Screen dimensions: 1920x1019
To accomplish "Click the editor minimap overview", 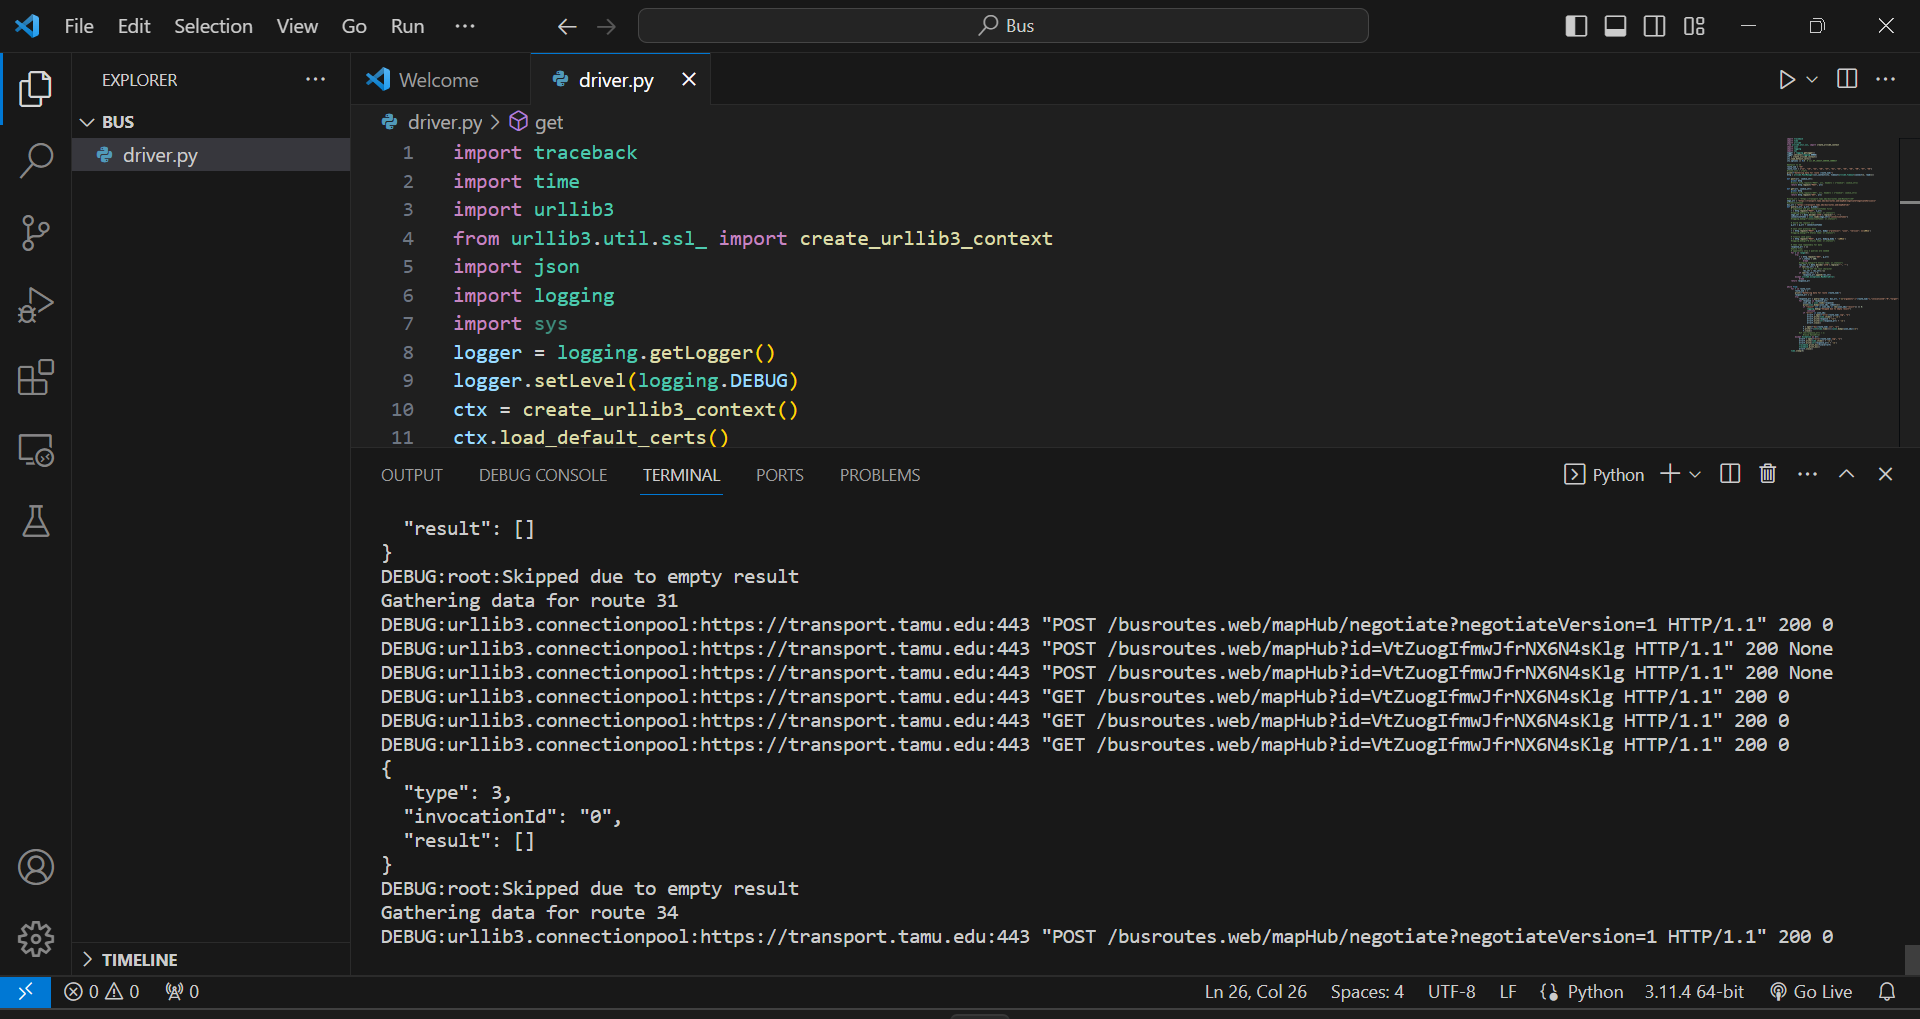I will pos(1842,245).
